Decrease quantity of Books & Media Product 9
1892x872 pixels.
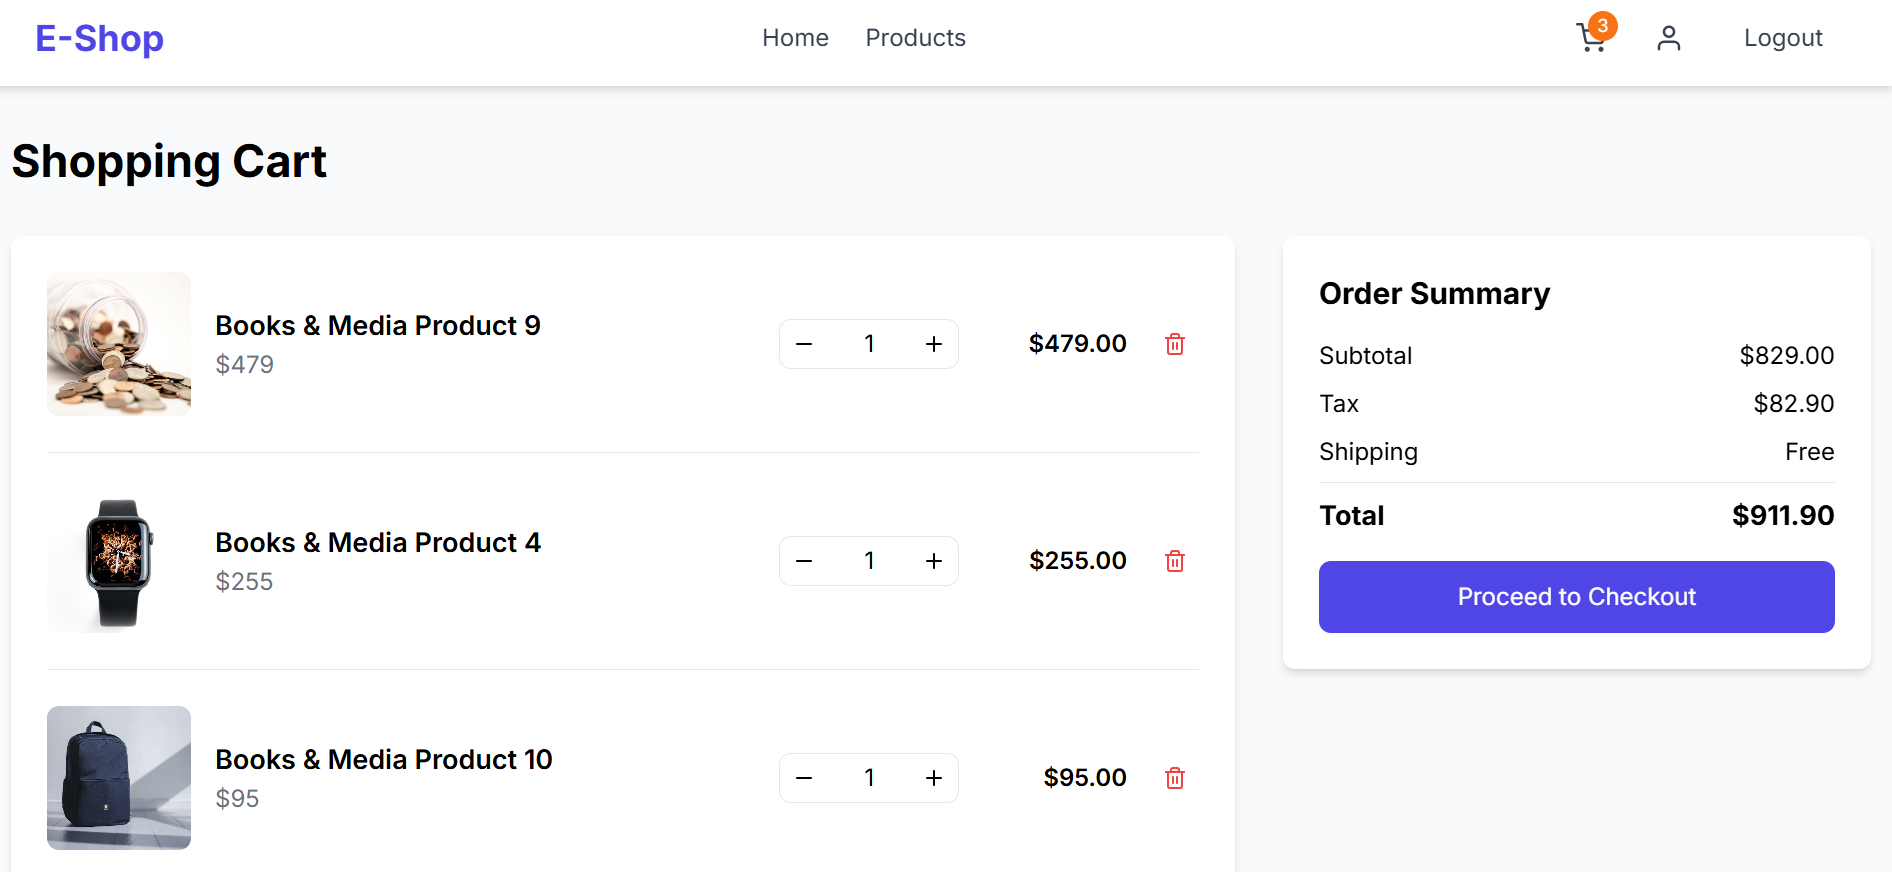pos(804,344)
